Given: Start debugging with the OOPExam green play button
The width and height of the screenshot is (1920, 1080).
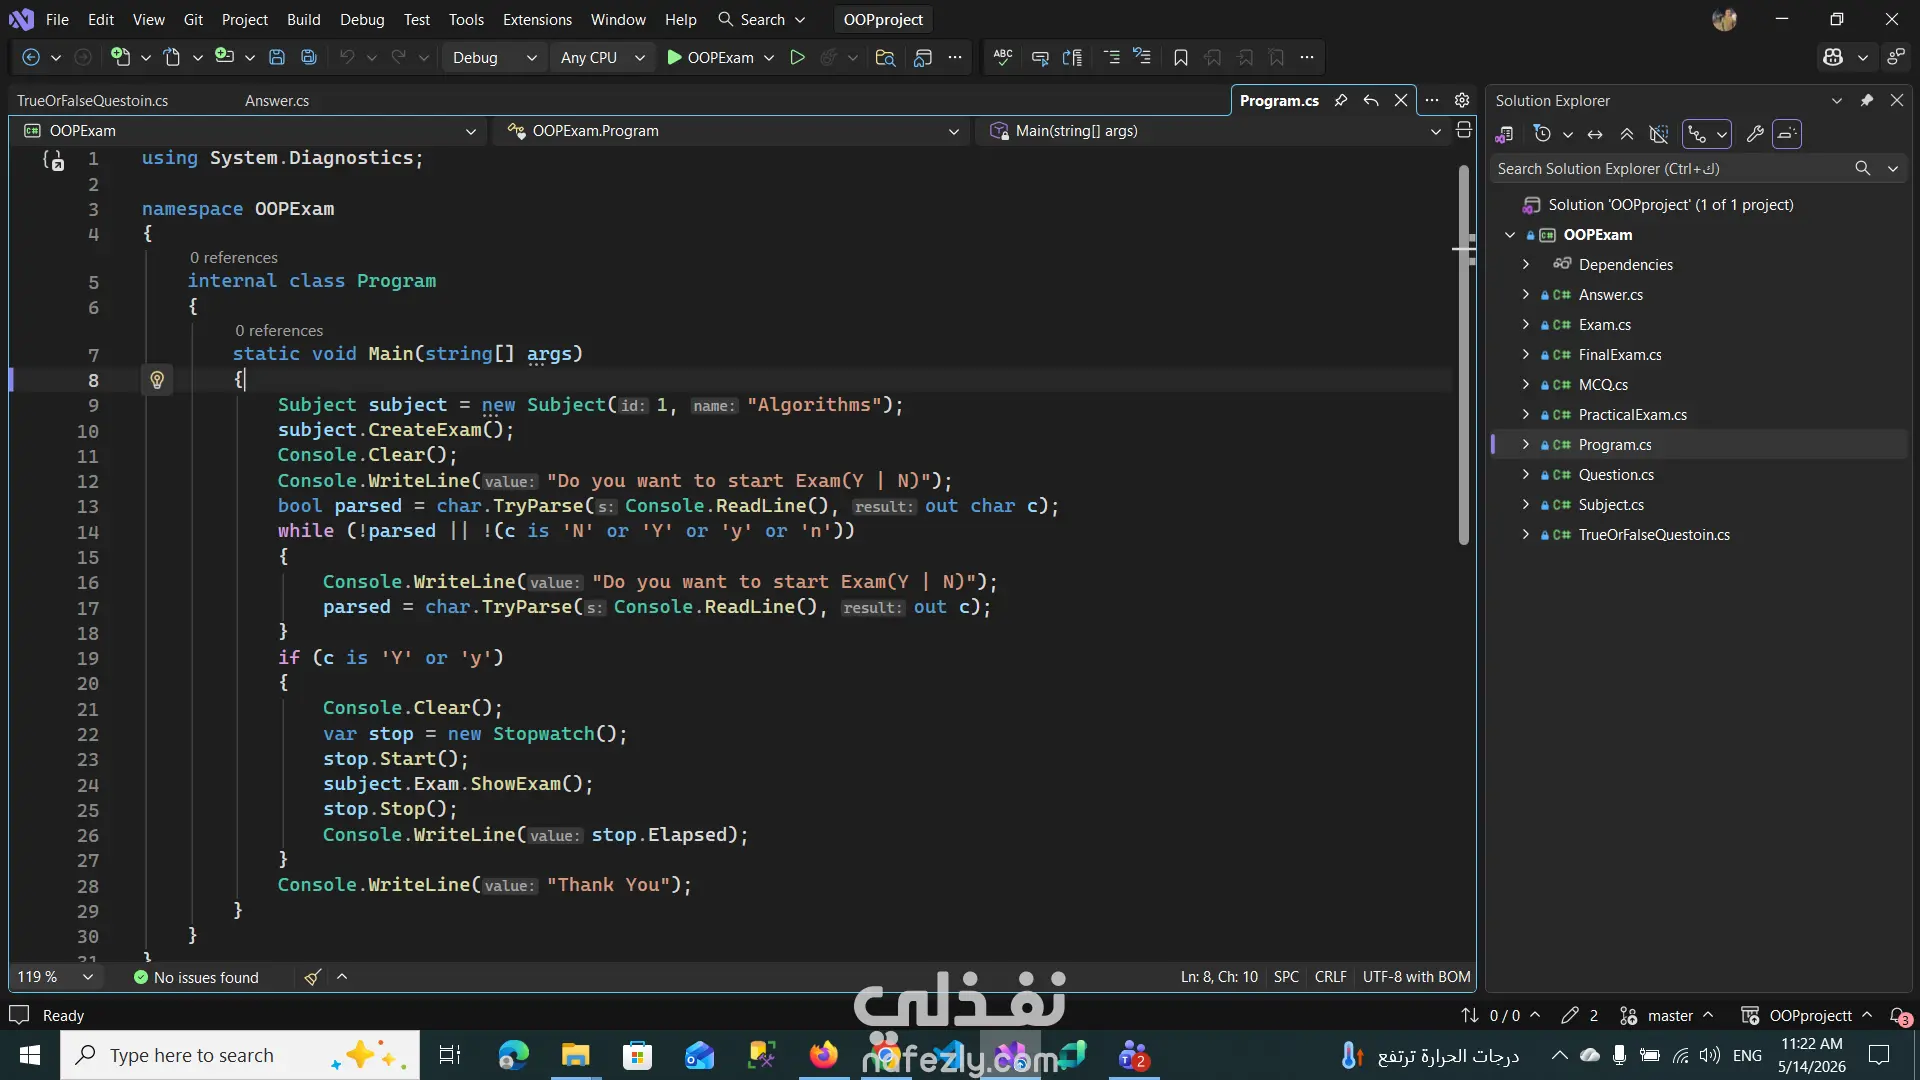Looking at the screenshot, I should coord(710,58).
